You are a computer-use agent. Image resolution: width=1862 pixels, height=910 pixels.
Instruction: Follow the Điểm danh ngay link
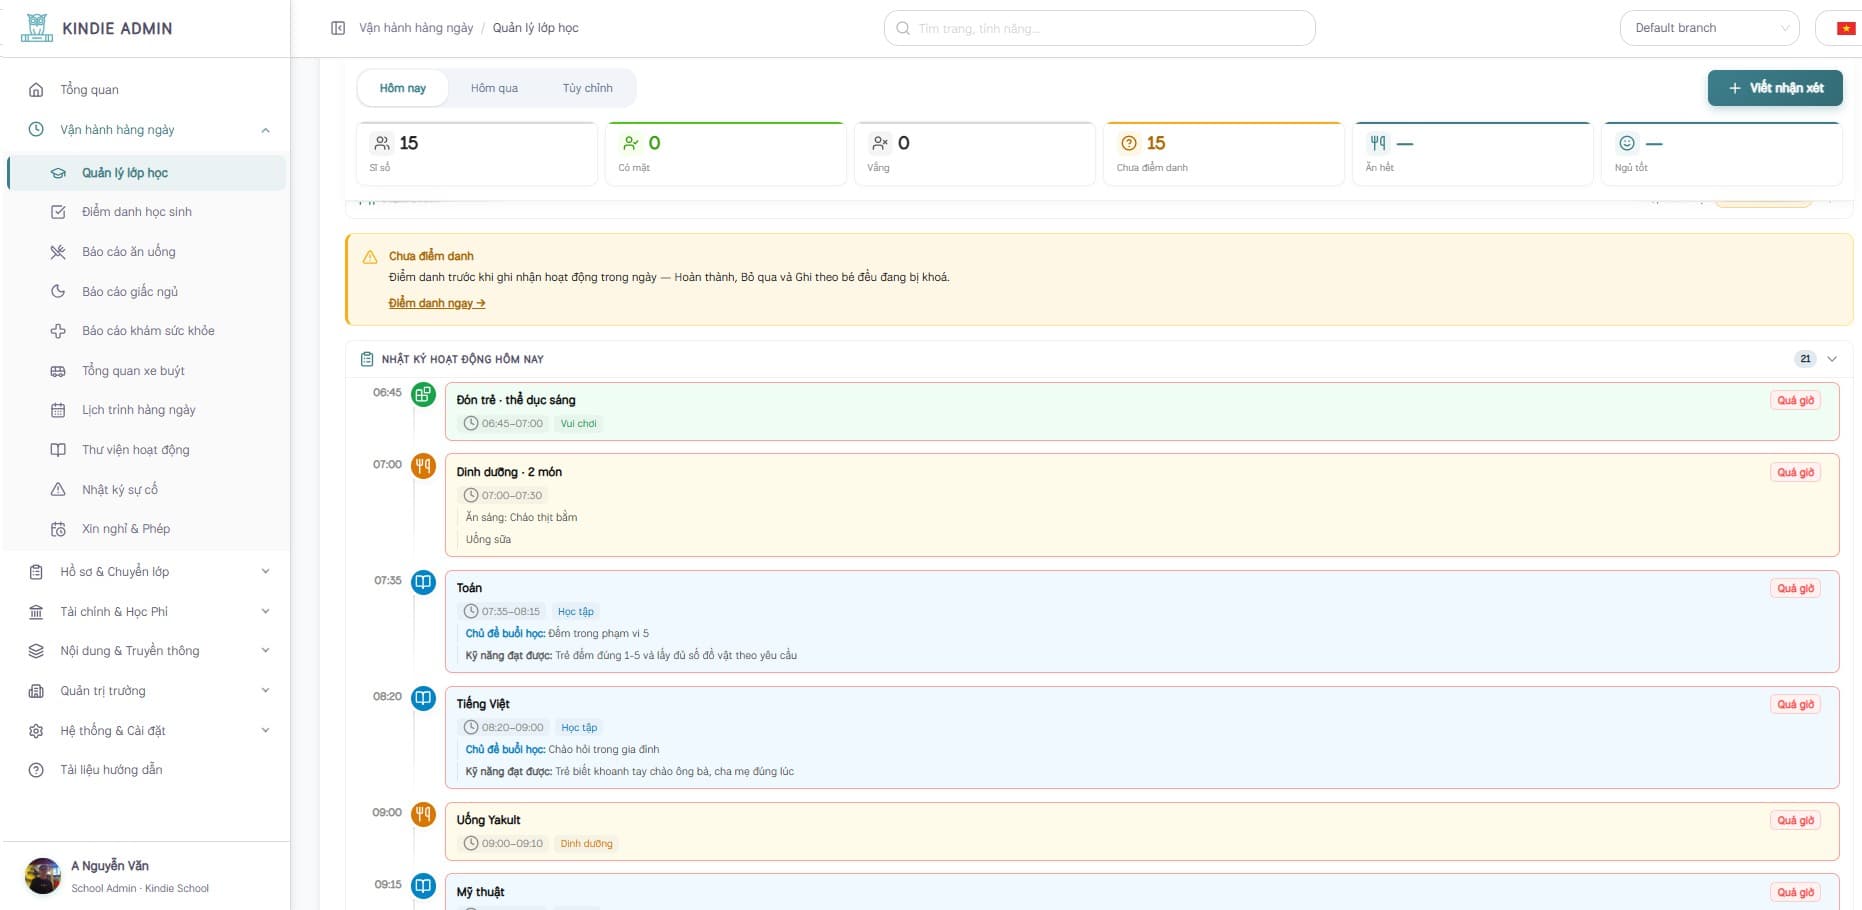[437, 303]
